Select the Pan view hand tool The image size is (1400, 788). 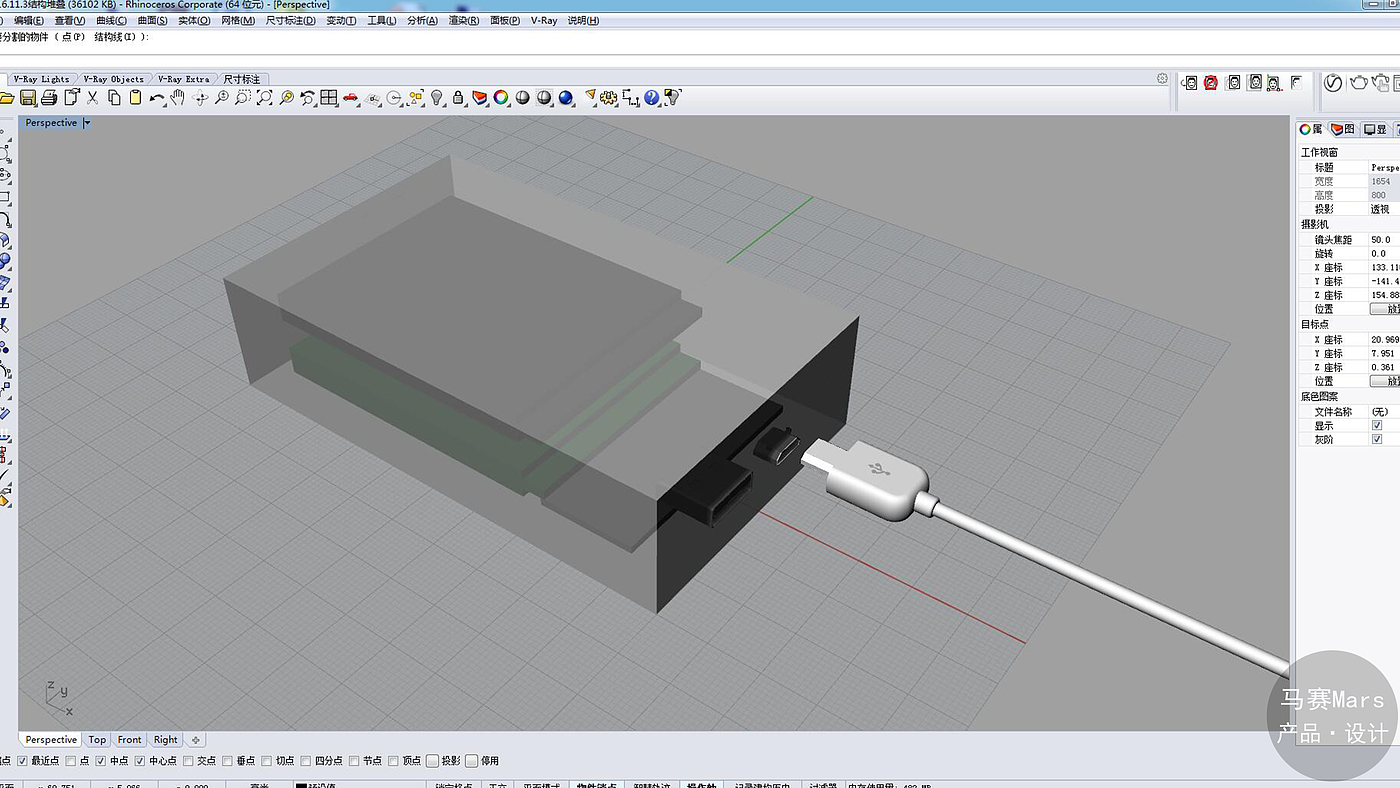[178, 97]
